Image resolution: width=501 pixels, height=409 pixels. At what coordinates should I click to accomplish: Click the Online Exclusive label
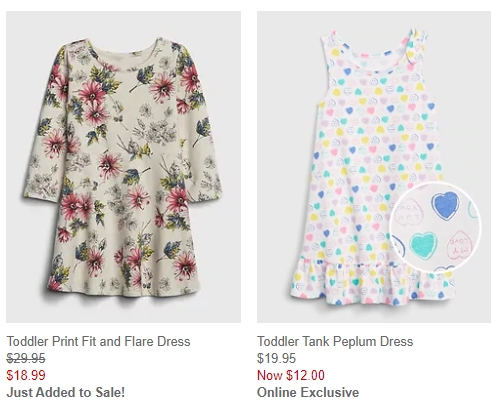pyautogui.click(x=308, y=392)
